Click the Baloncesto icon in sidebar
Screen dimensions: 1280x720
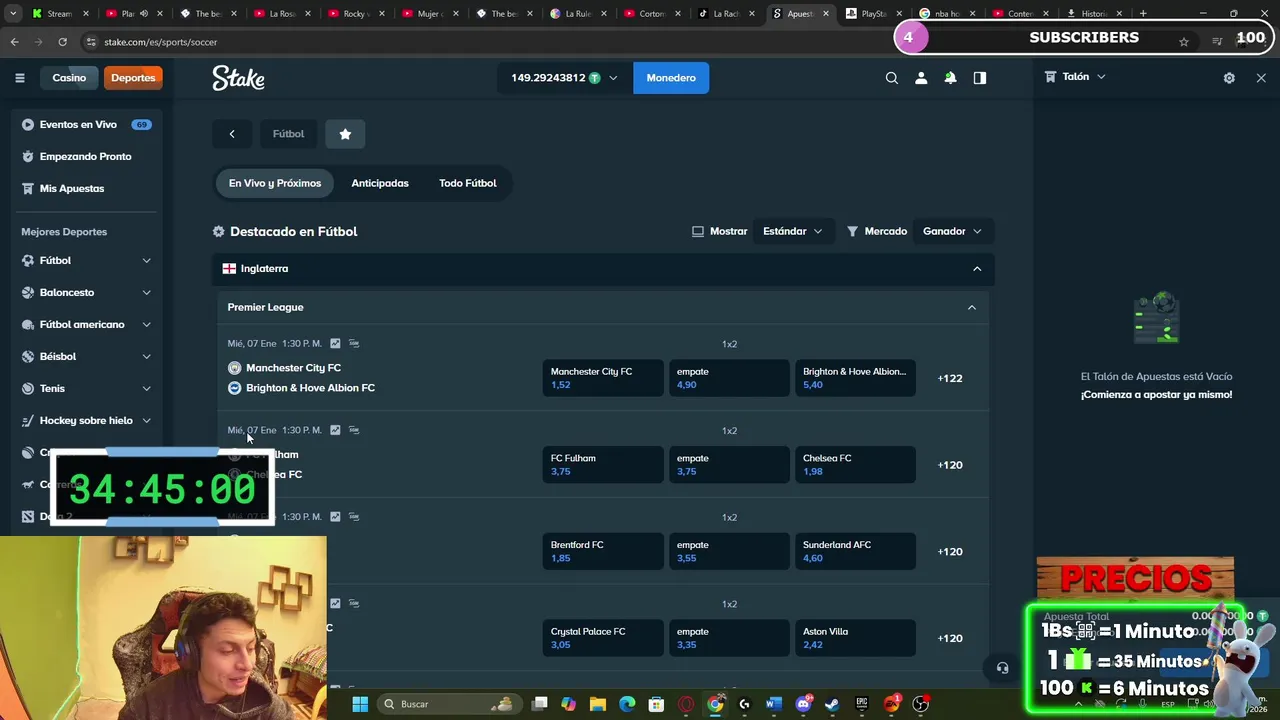[28, 292]
